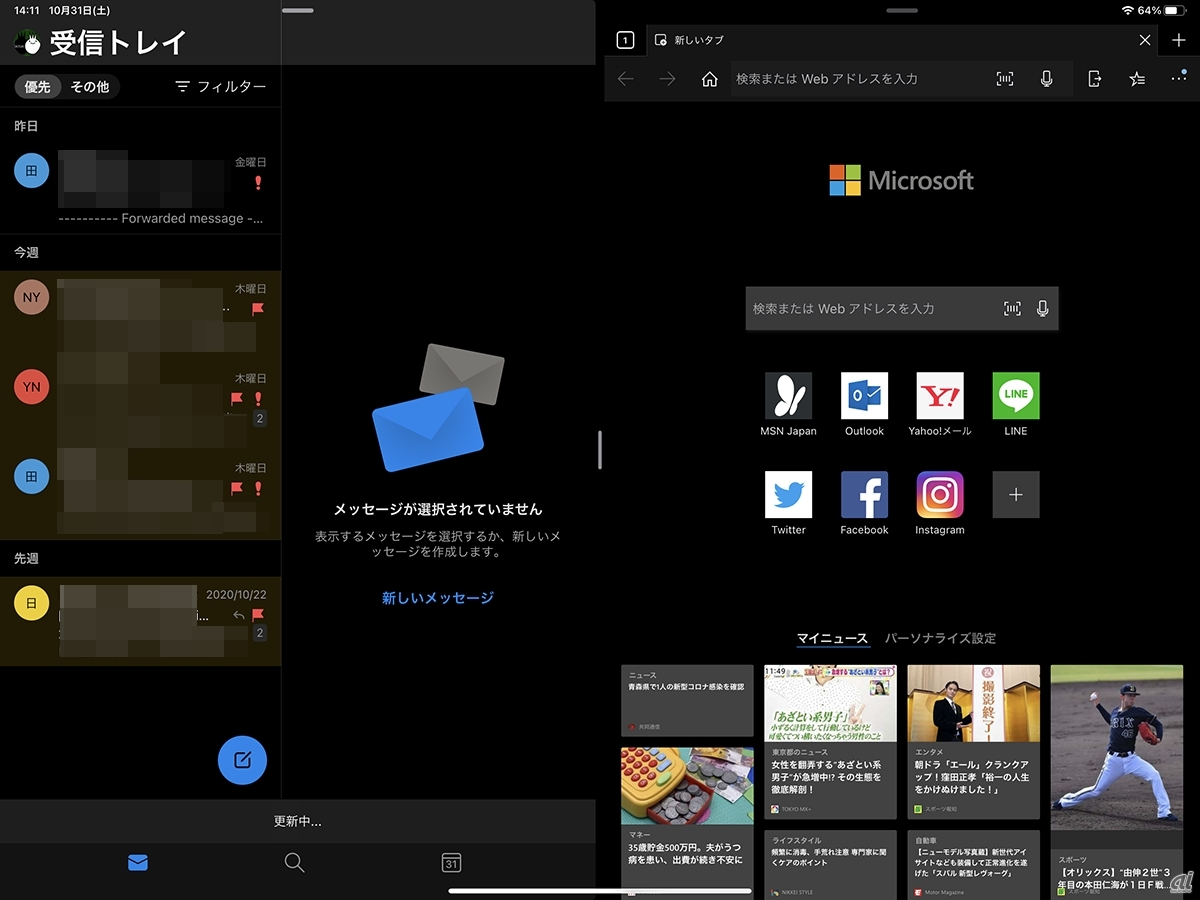Click the Edge home icon
The width and height of the screenshot is (1200, 900).
709,79
